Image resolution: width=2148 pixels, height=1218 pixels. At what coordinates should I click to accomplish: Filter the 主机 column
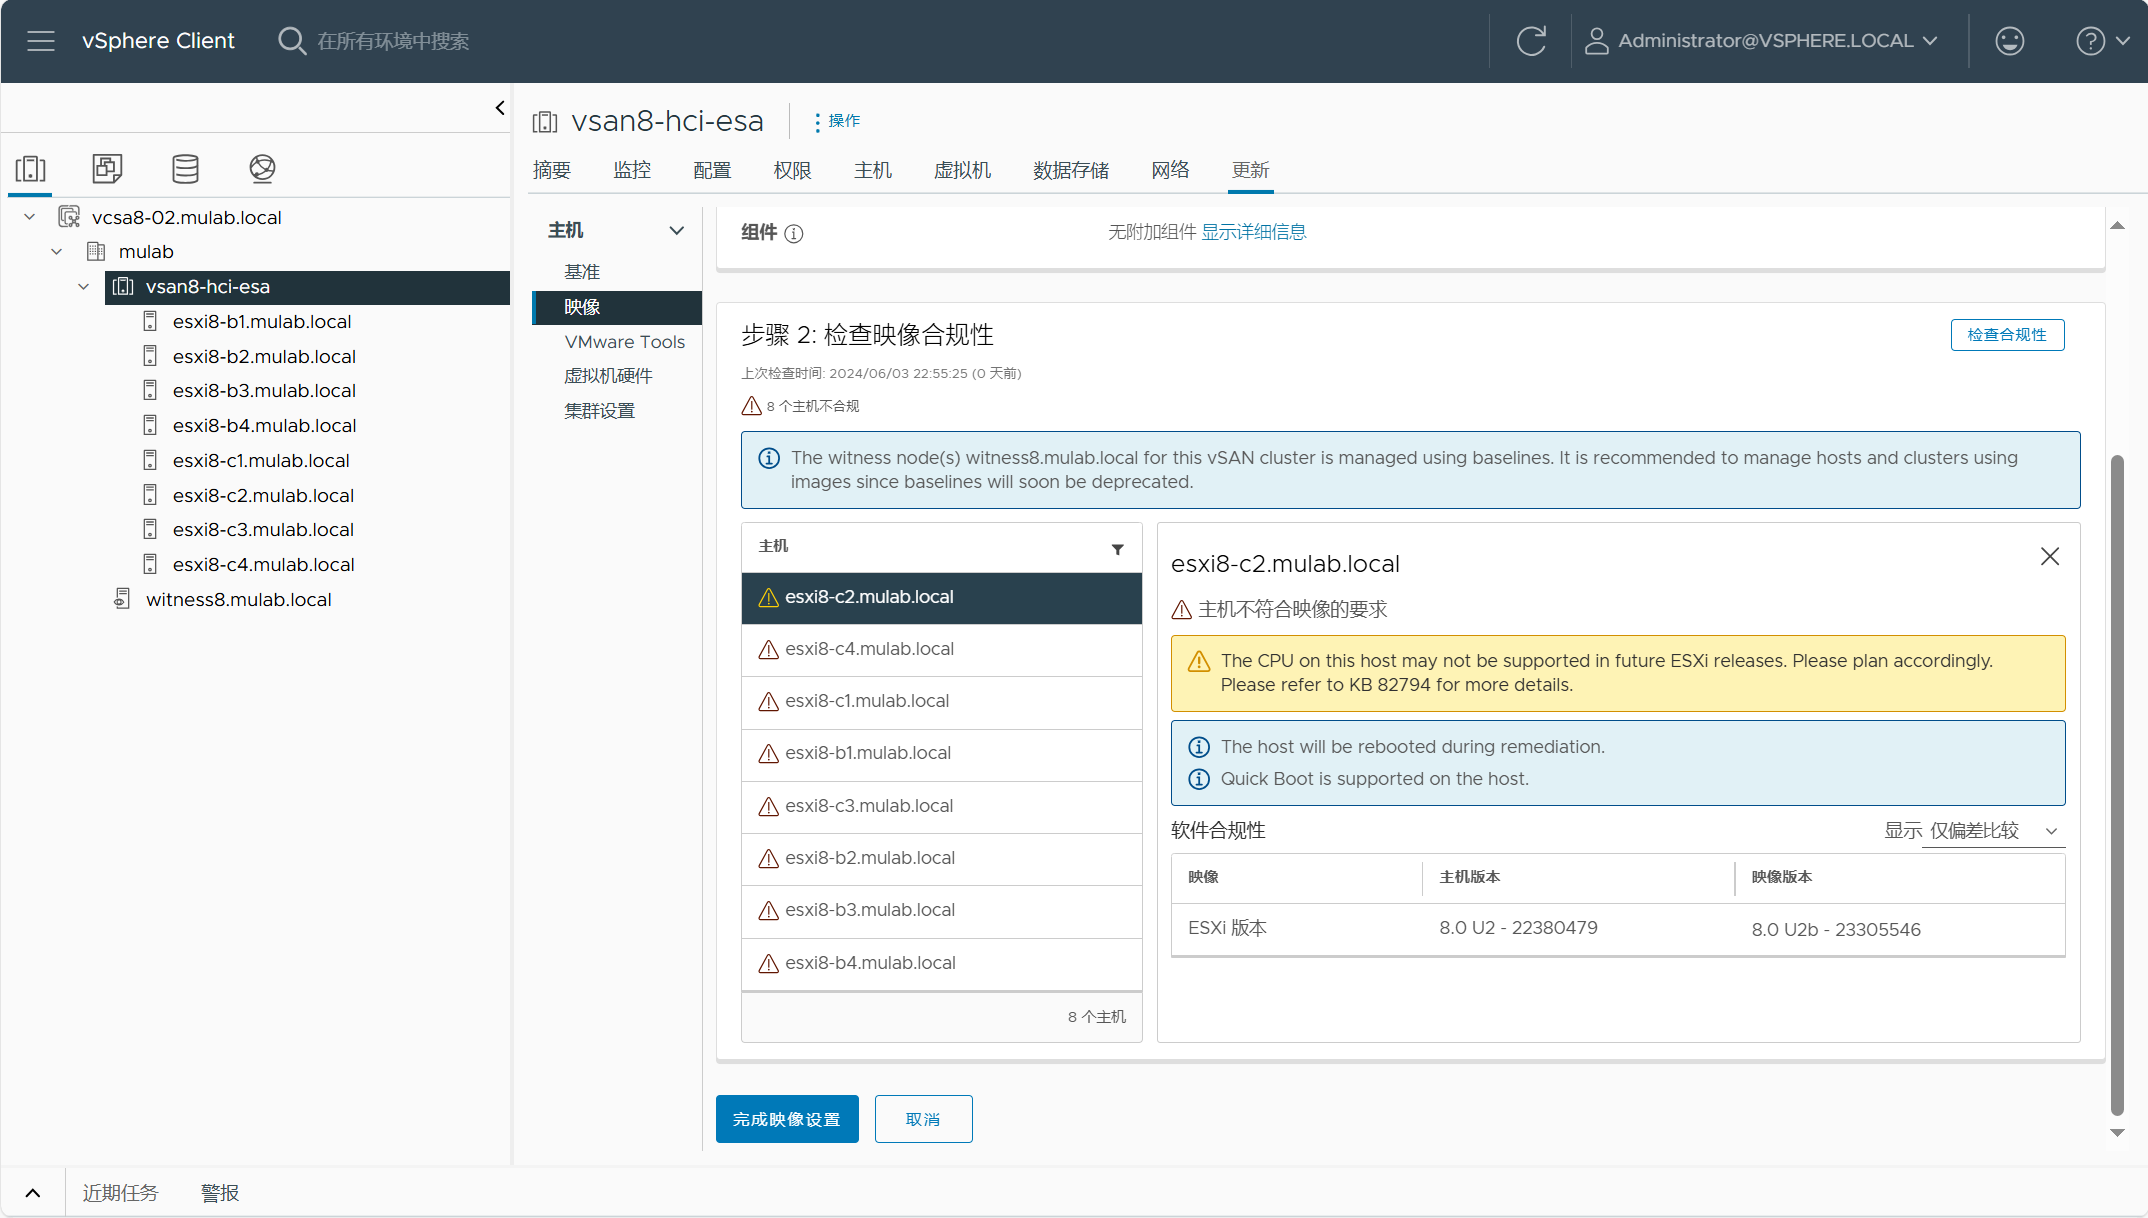pyautogui.click(x=1118, y=549)
